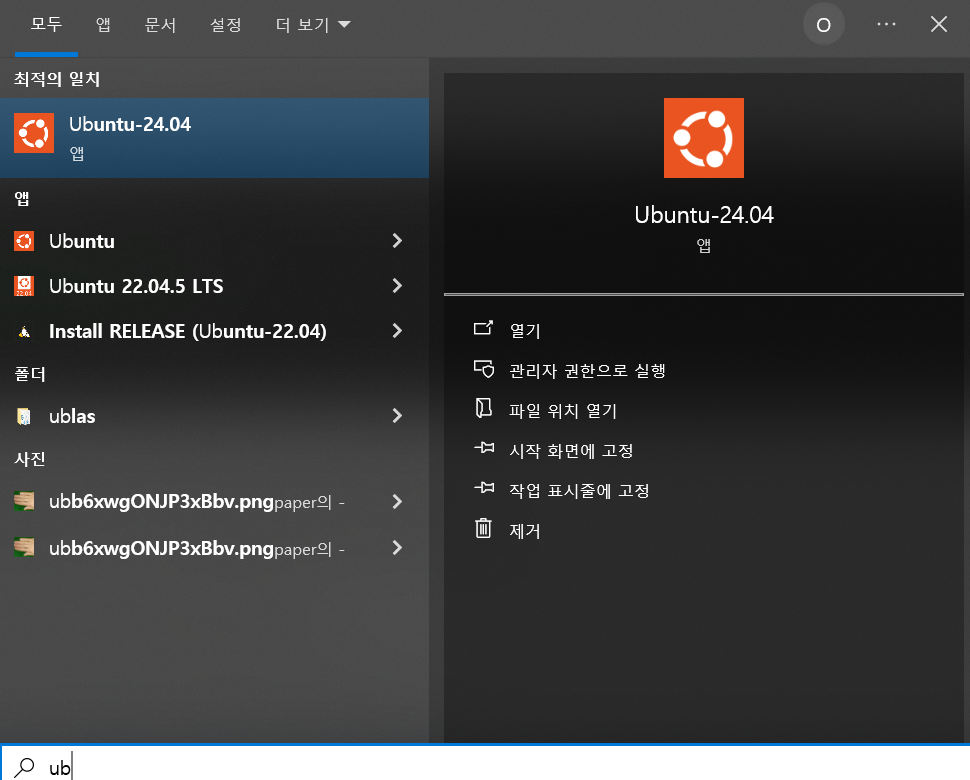Select Install RELEASE (Ubuntu-22.04) result
This screenshot has width=970, height=780.
point(214,332)
